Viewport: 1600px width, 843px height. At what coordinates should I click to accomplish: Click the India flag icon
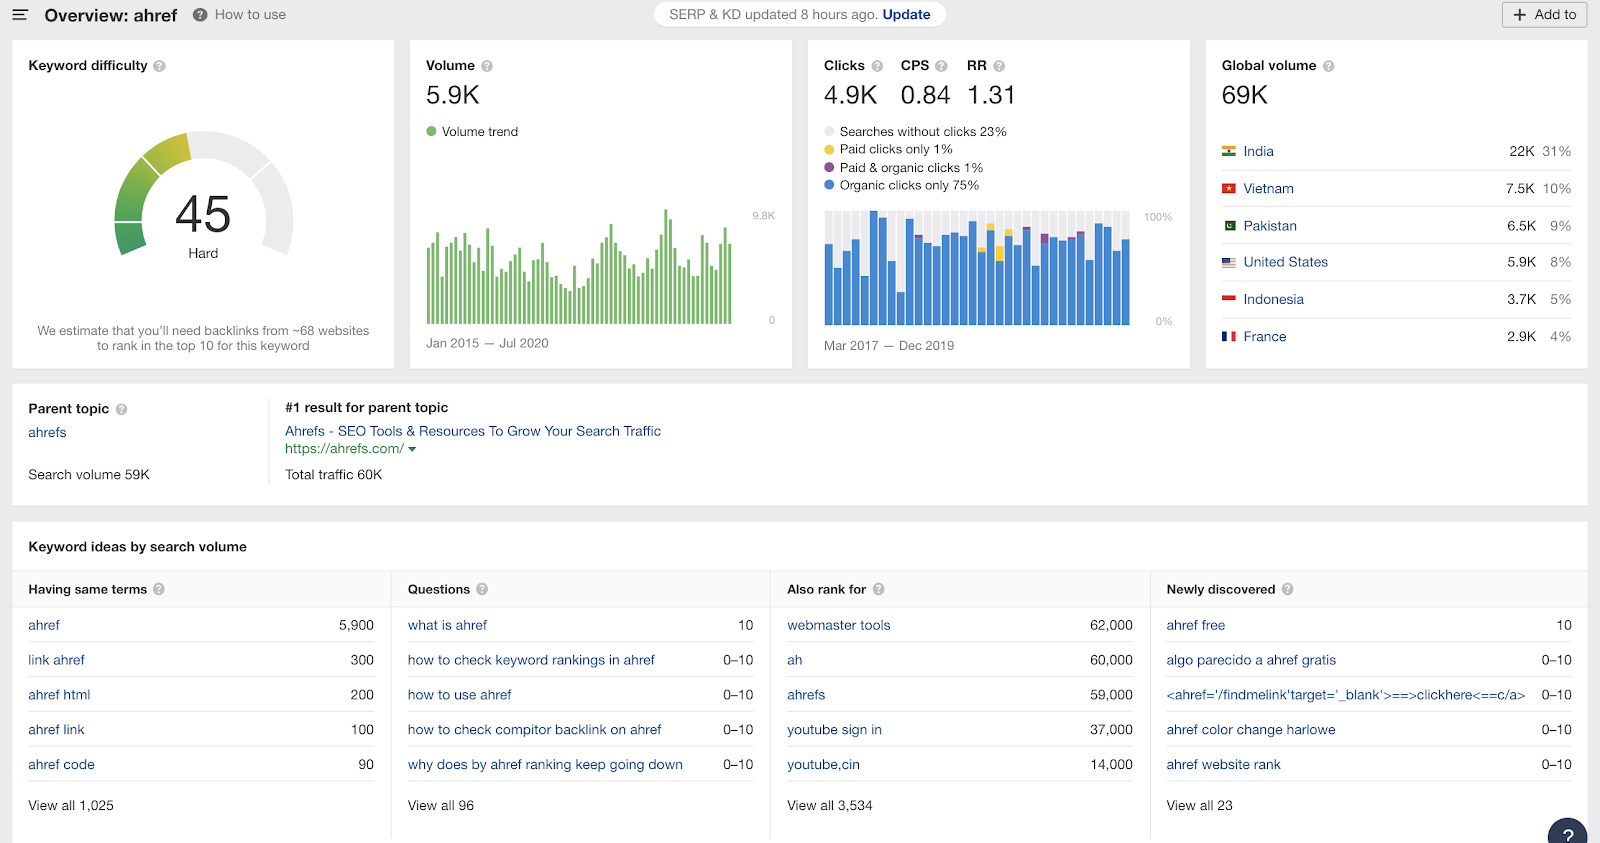click(1229, 151)
